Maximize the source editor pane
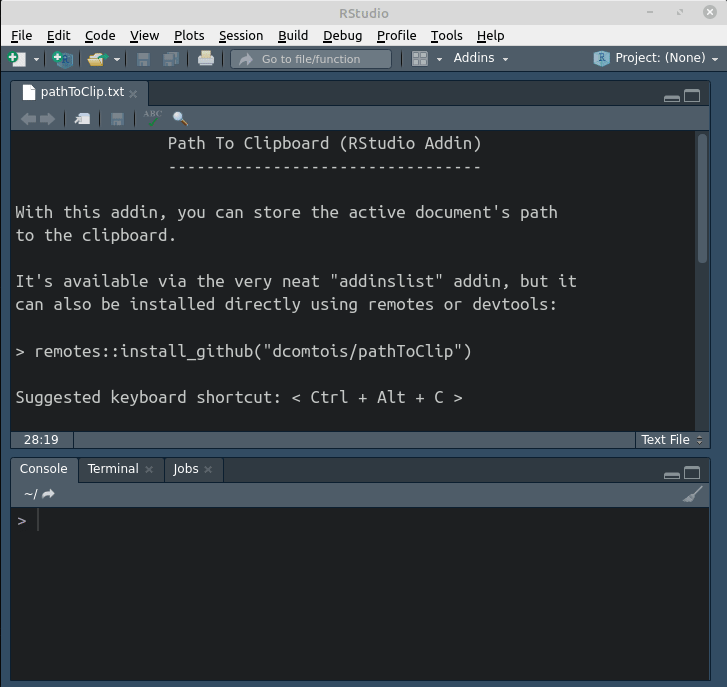The height and width of the screenshot is (687, 727). click(x=692, y=96)
